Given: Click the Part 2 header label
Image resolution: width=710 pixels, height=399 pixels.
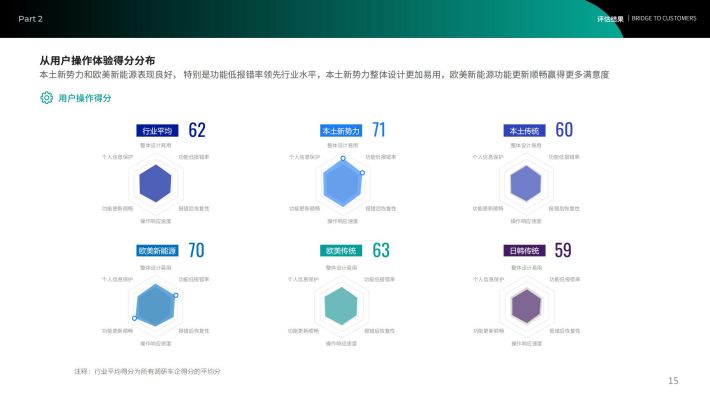Looking at the screenshot, I should (x=30, y=19).
